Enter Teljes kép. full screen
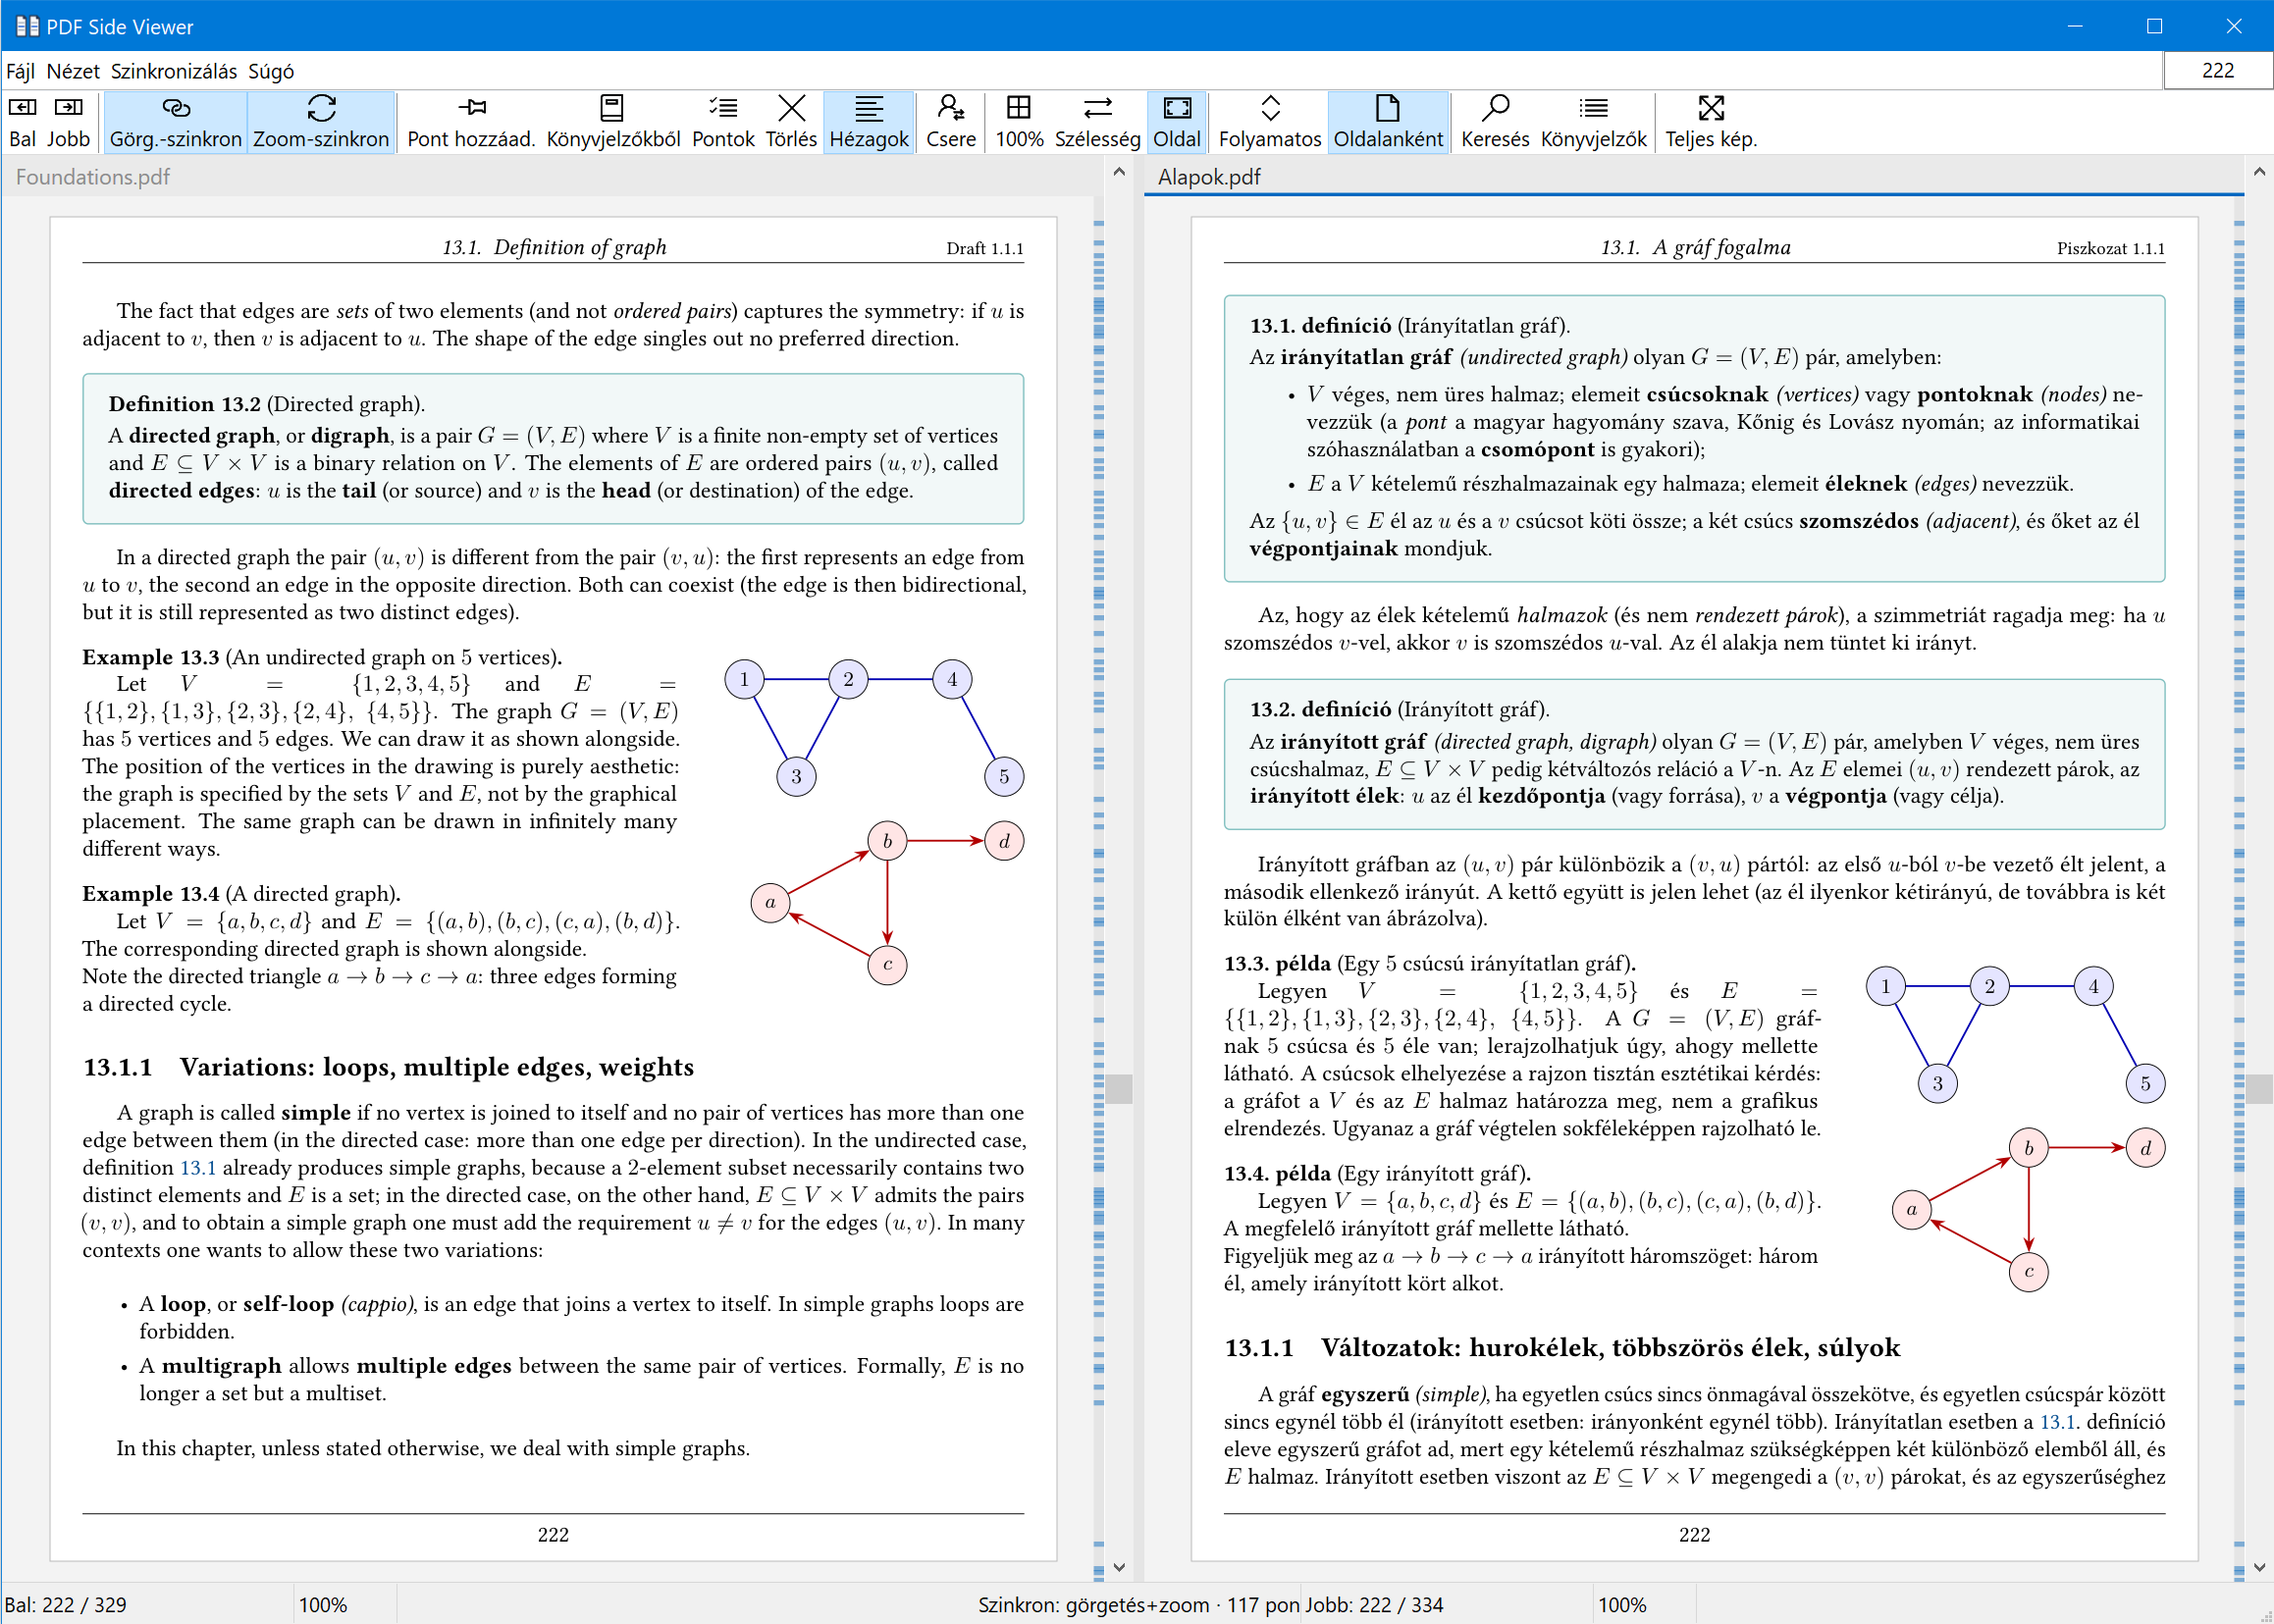Image resolution: width=2274 pixels, height=1624 pixels. (1710, 122)
